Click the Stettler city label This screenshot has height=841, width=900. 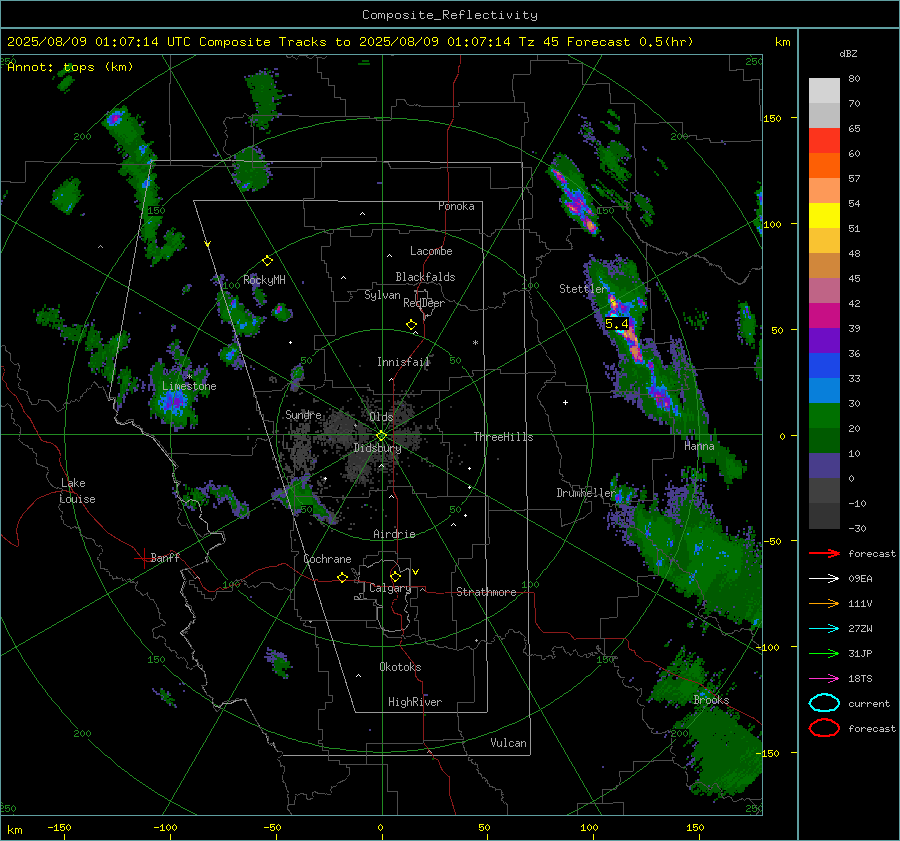coord(583,289)
